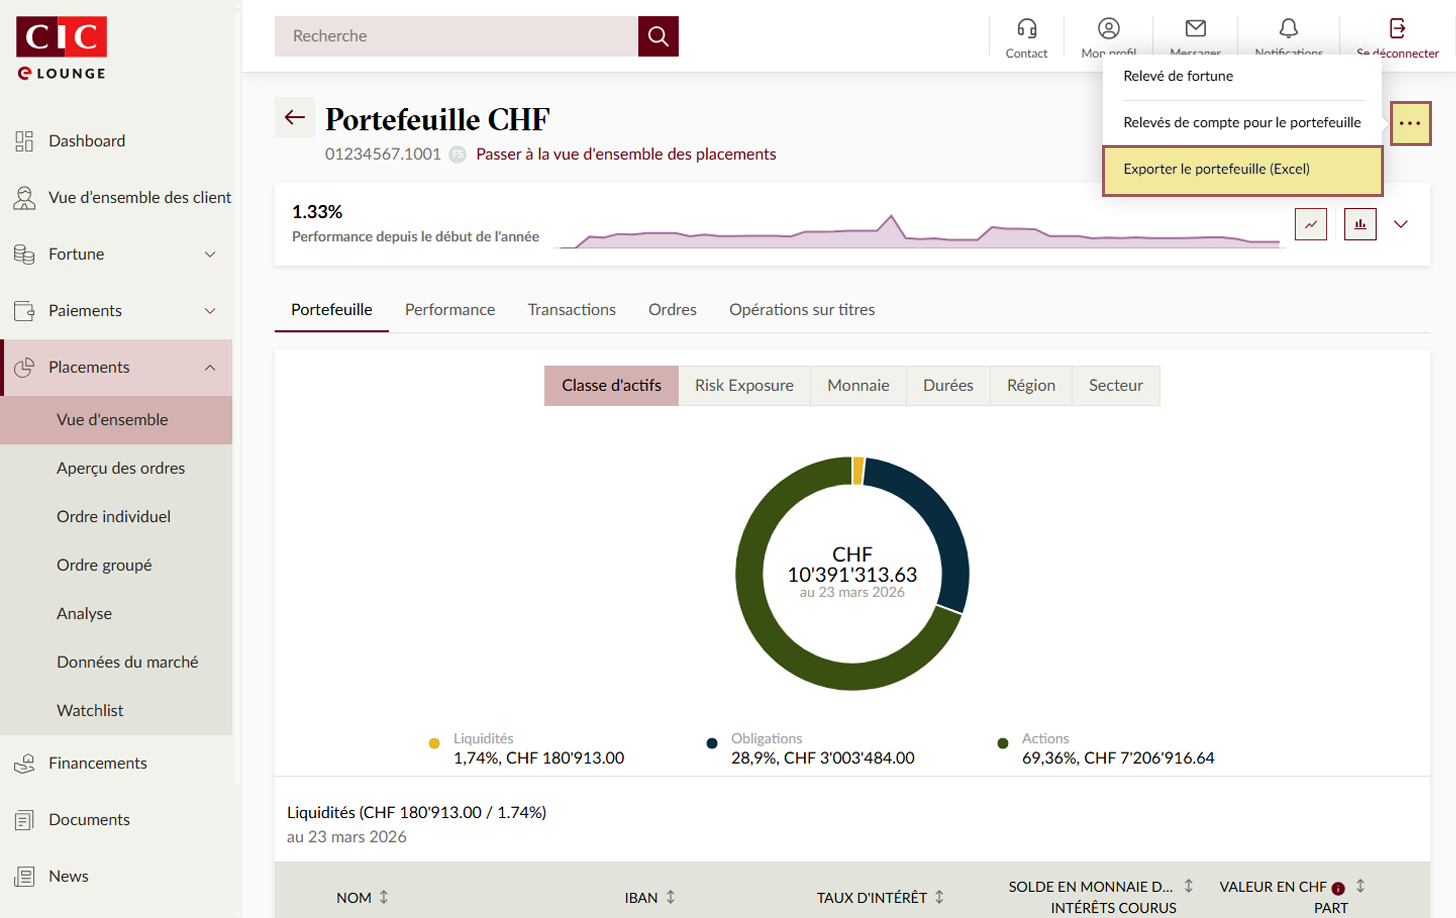Viewport: 1456px width, 918px height.
Task: Click the search magnifier button
Action: pos(658,36)
